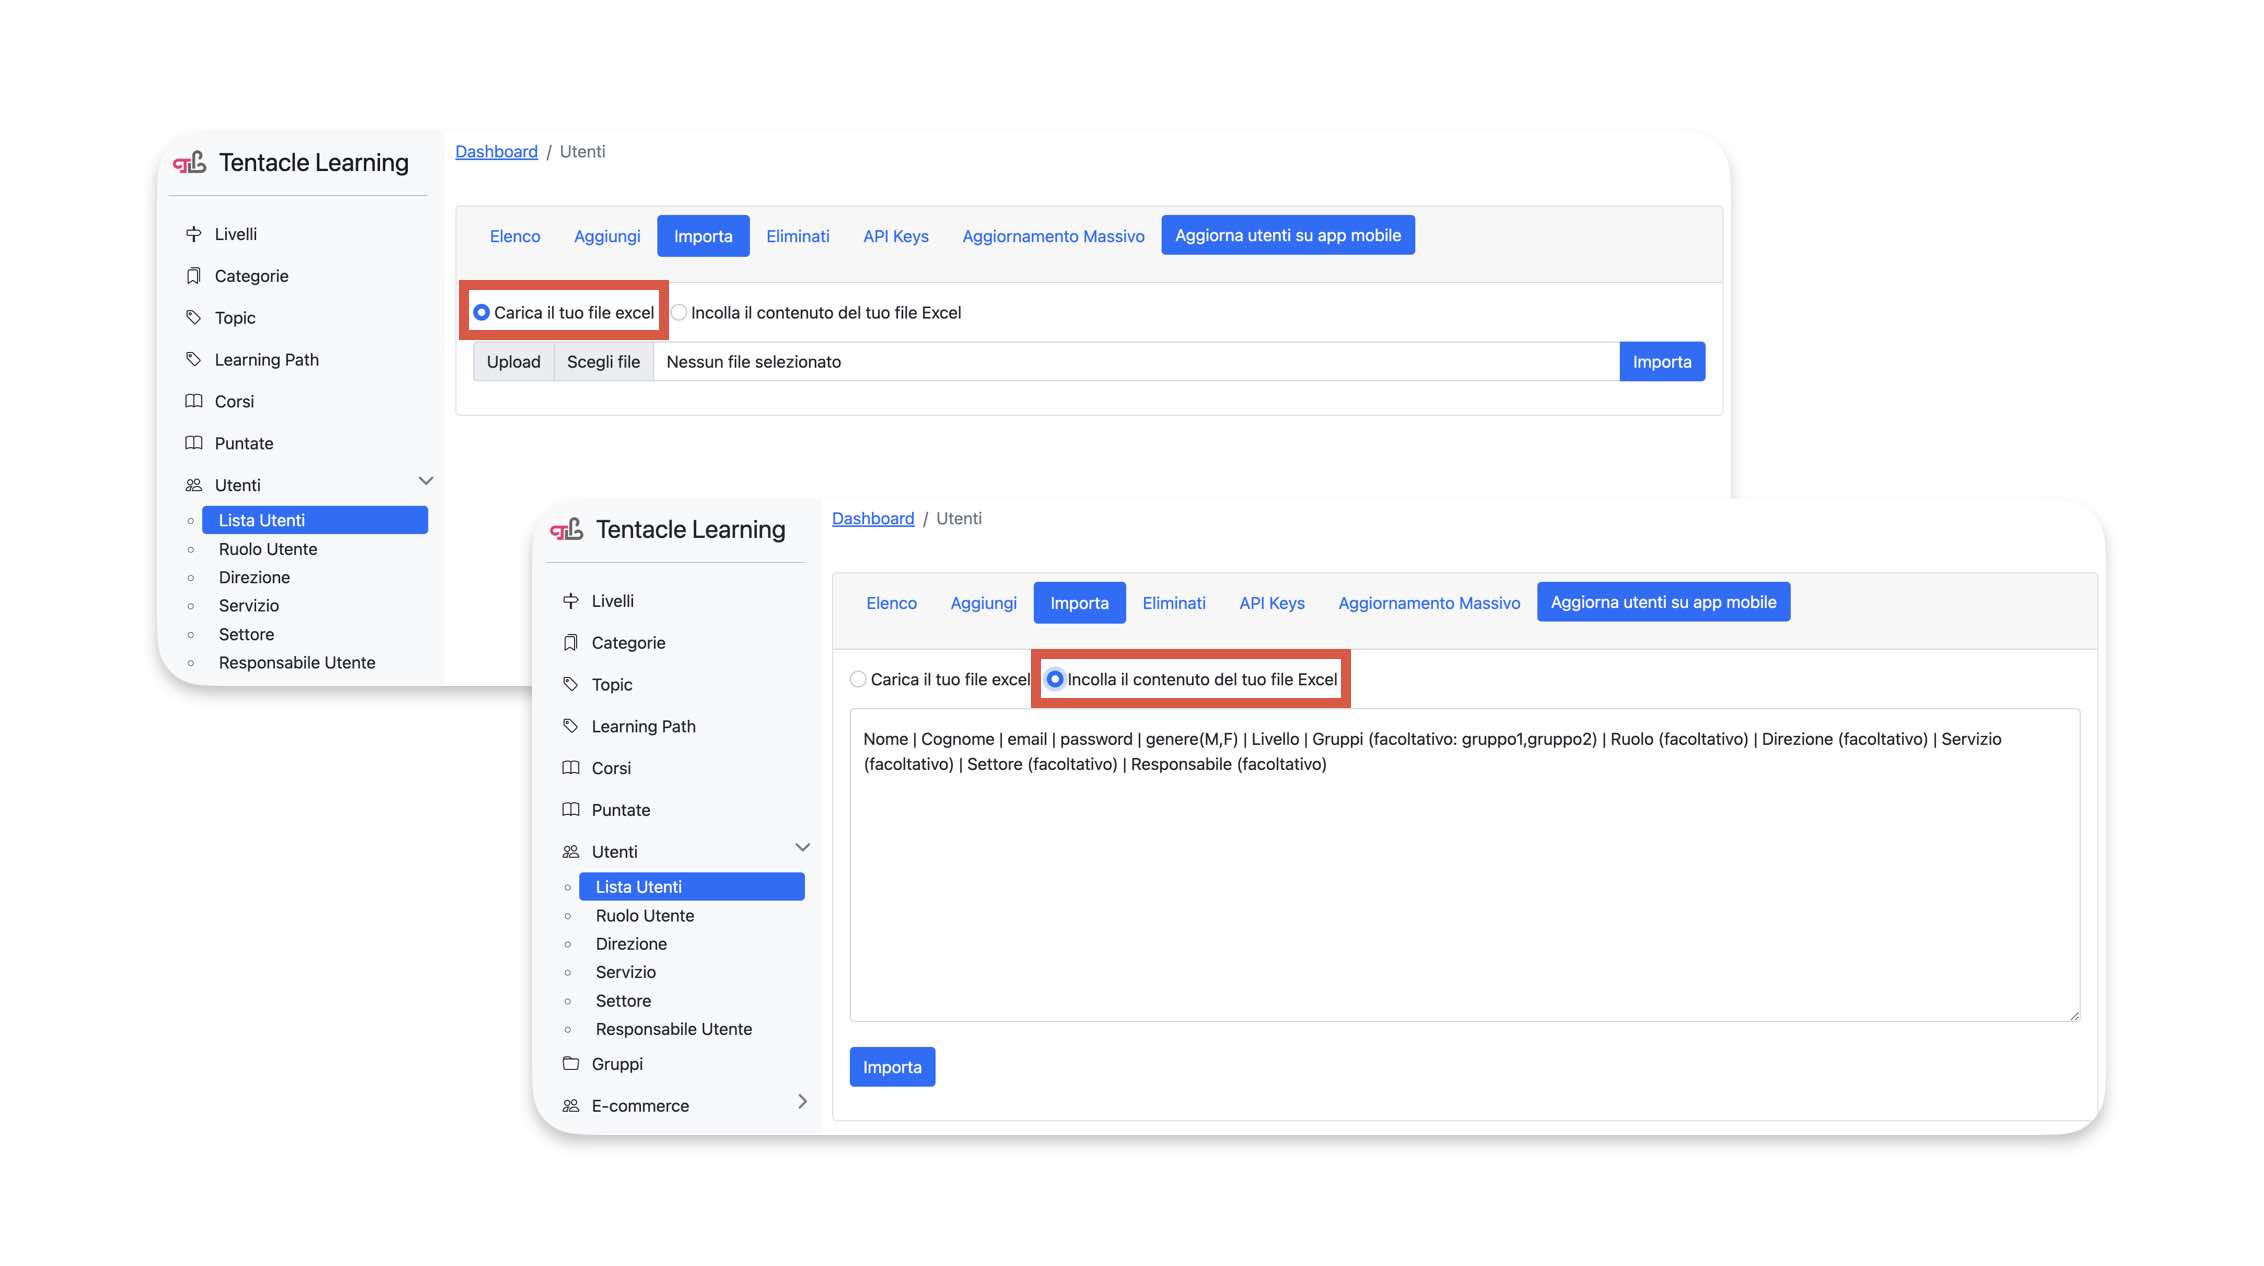Click the Categorie bookmark icon in the front sidebar
This screenshot has height=1266, width=2264.
[x=571, y=643]
